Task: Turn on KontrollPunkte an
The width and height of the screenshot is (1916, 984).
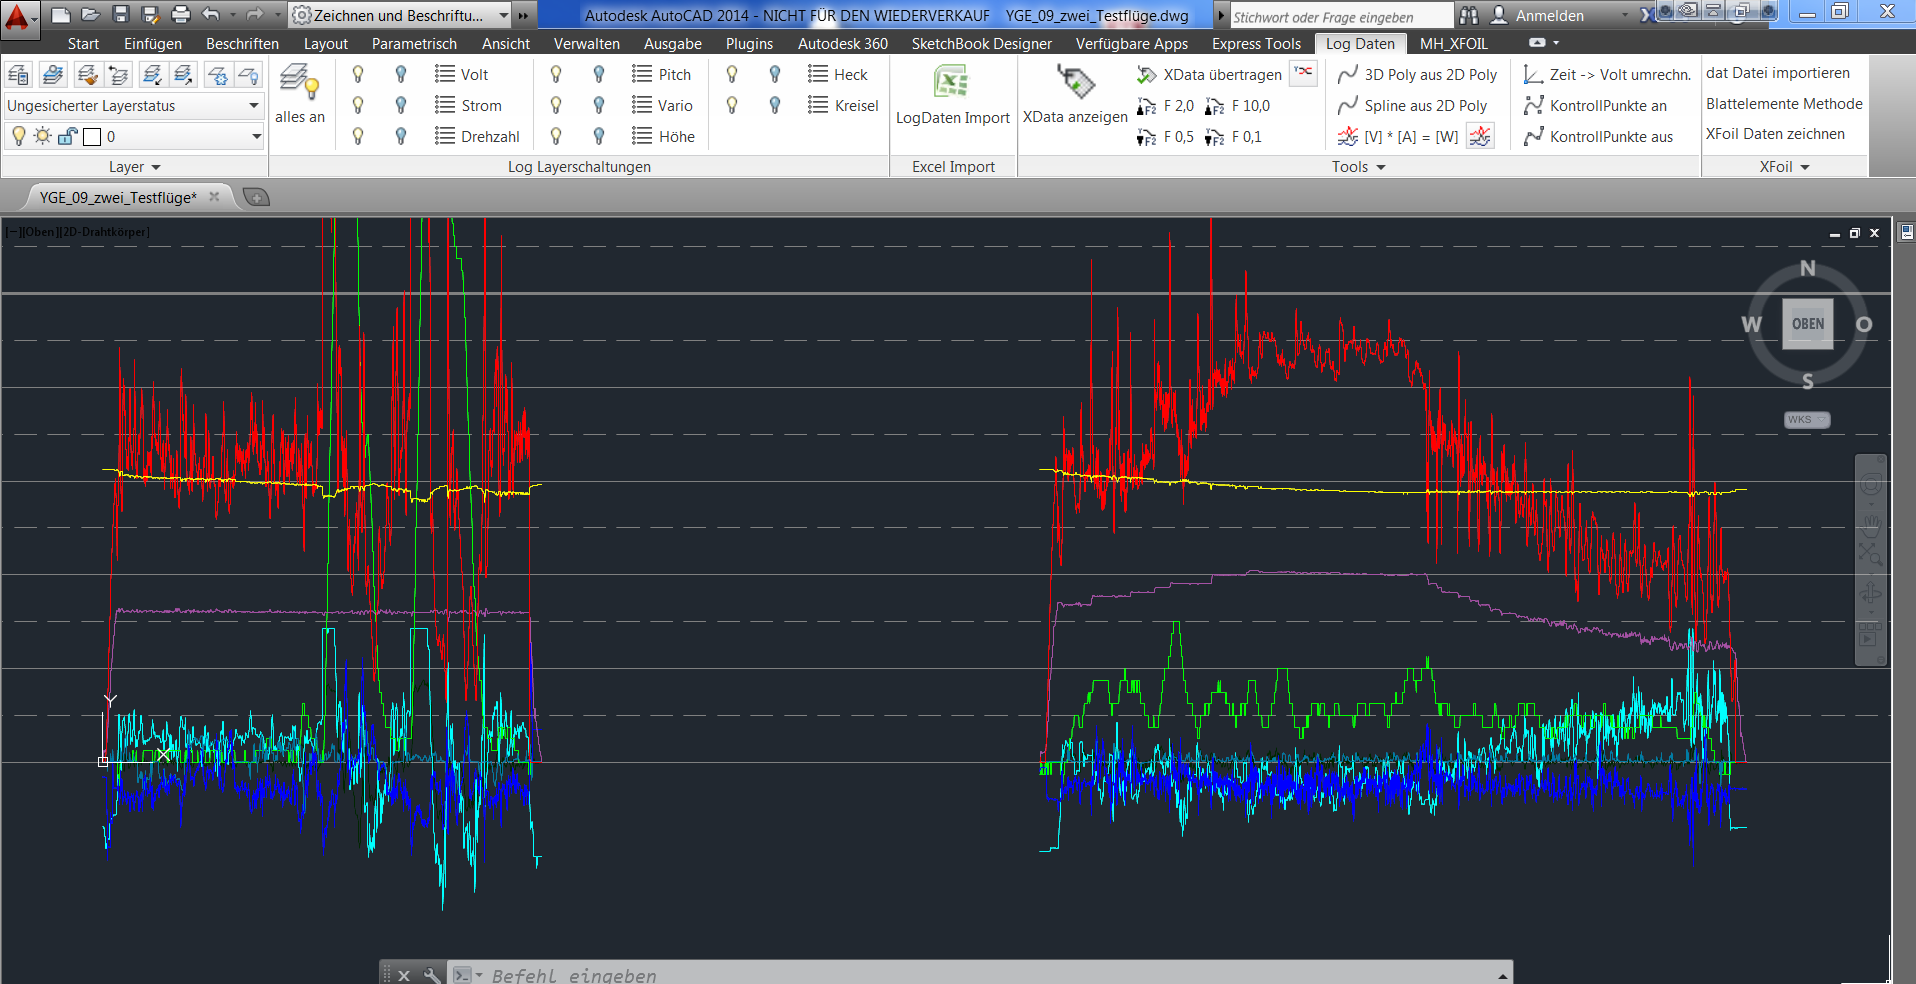Action: (1595, 105)
